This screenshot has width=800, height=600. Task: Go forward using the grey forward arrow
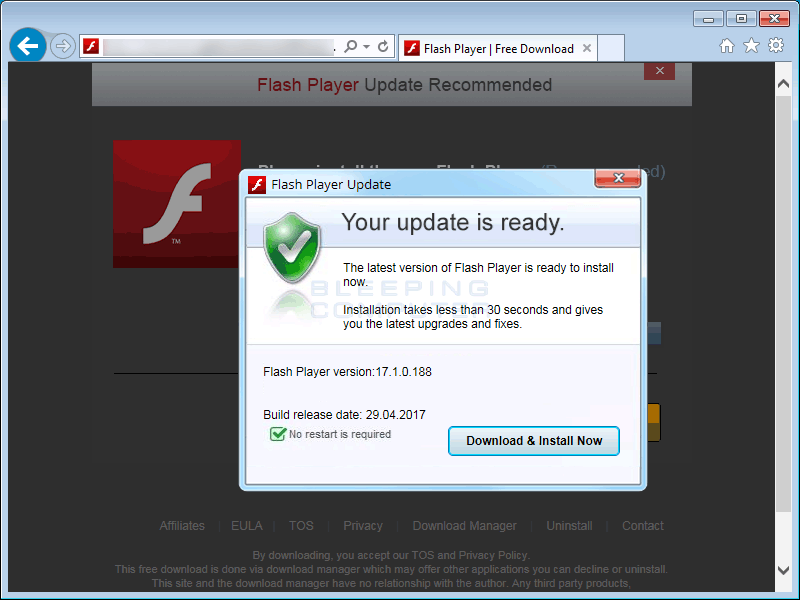[x=63, y=46]
